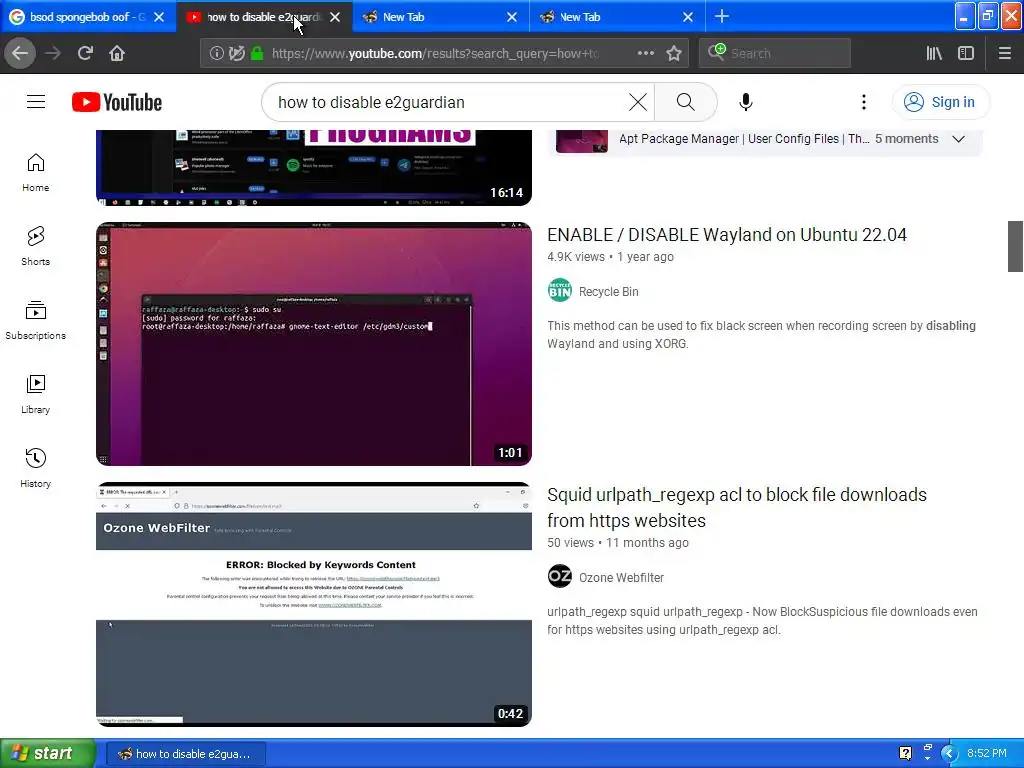Image resolution: width=1024 pixels, height=768 pixels.
Task: Click the Apt Package Manager moments text
Action: pos(744,138)
